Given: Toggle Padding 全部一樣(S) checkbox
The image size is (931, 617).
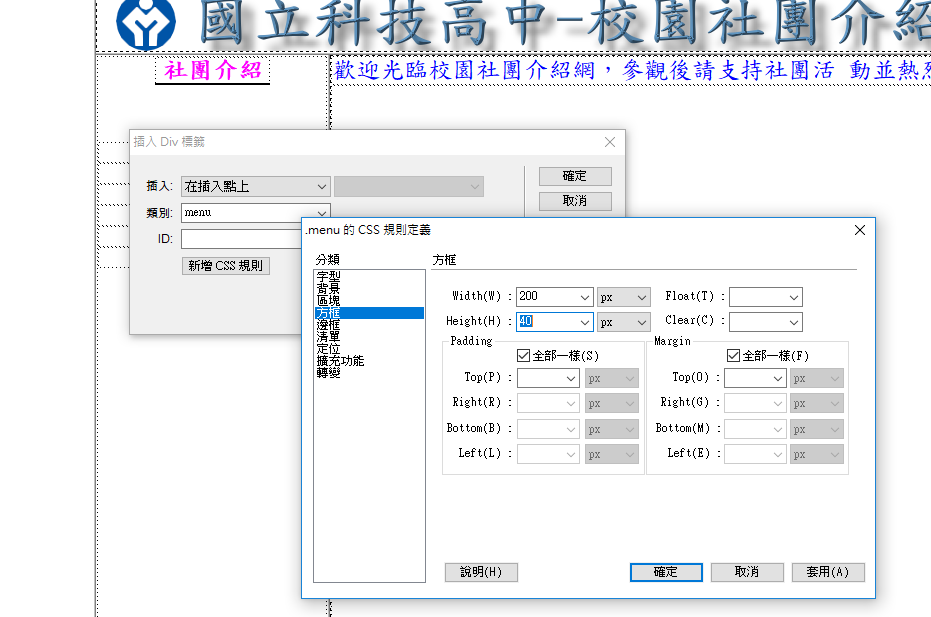Looking at the screenshot, I should point(523,356).
